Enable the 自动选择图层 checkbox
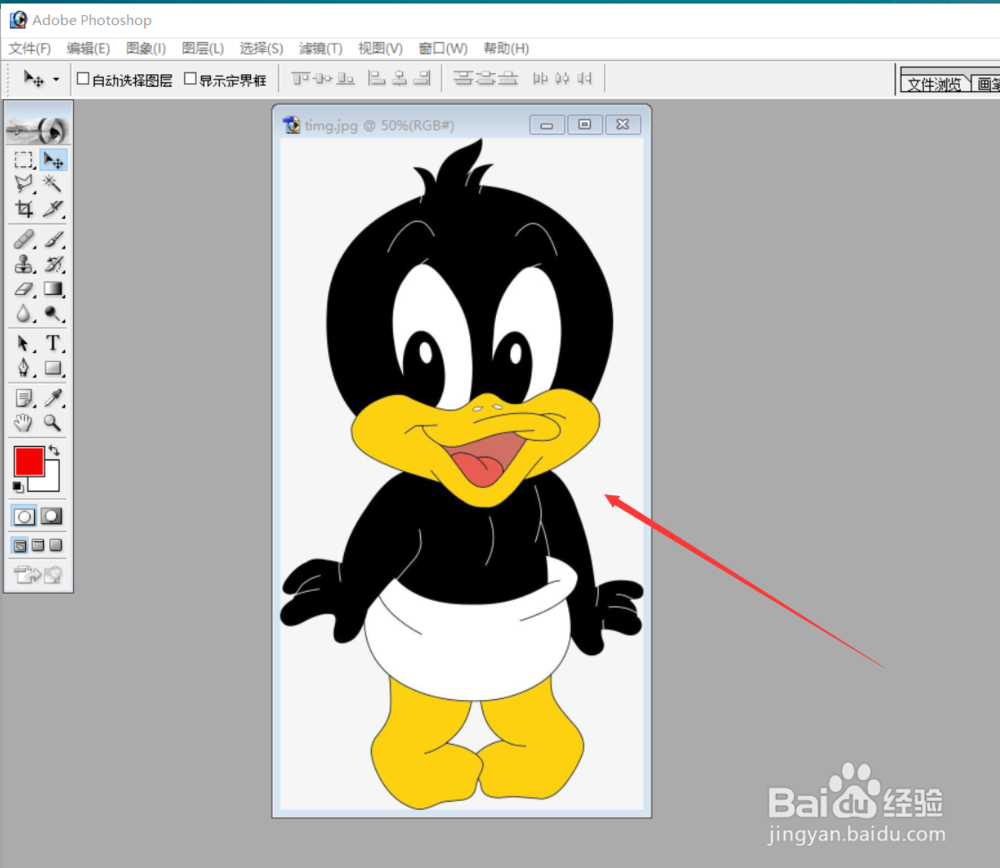This screenshot has height=868, width=1000. click(83, 78)
